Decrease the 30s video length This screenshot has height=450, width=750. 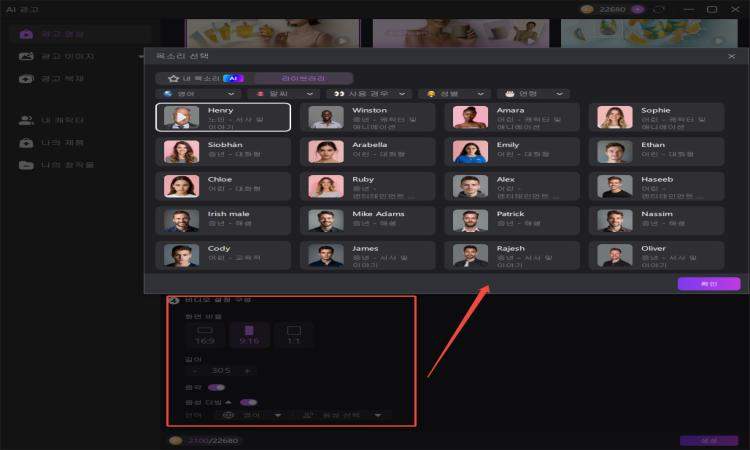(x=195, y=371)
